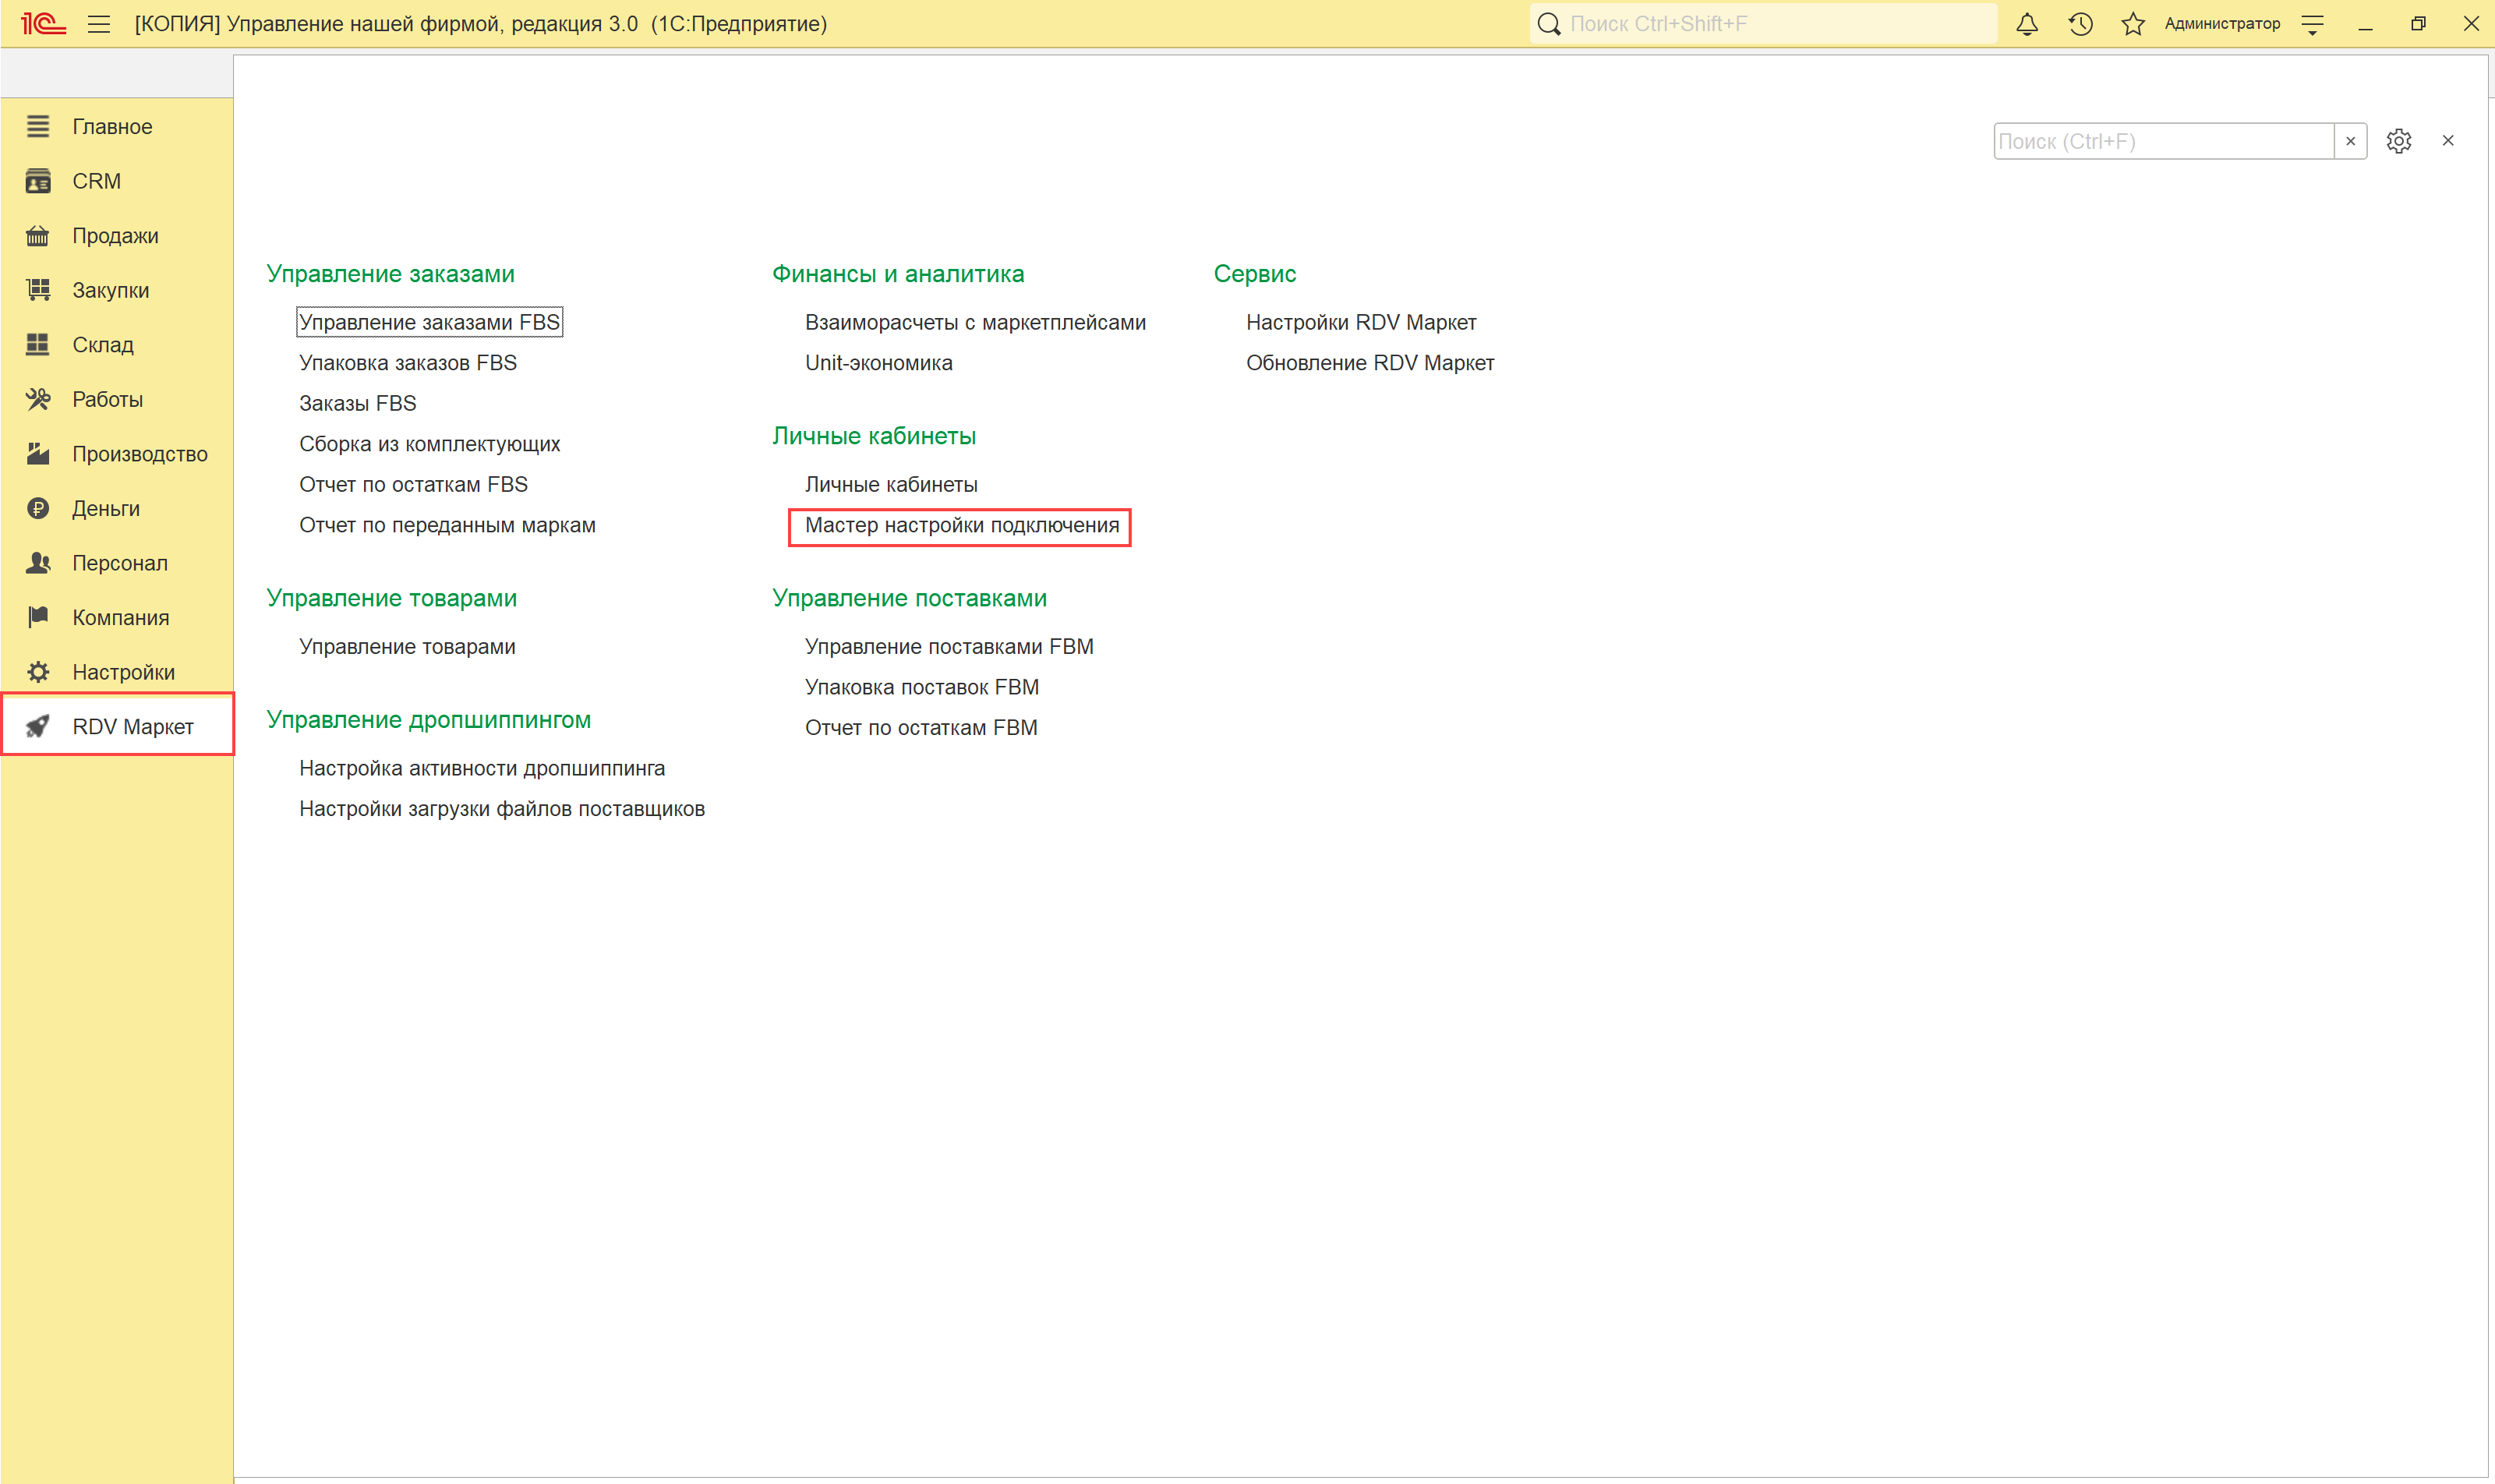This screenshot has height=1484, width=2495.
Task: Click the Настройки gear icon in sidebar
Action: point(38,672)
